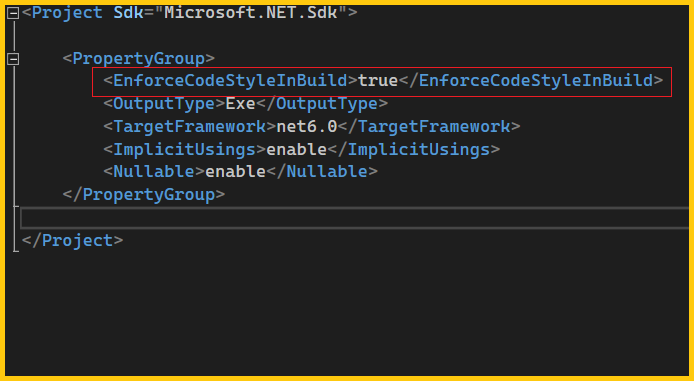Place cursor in the 'true' value

tap(378, 81)
